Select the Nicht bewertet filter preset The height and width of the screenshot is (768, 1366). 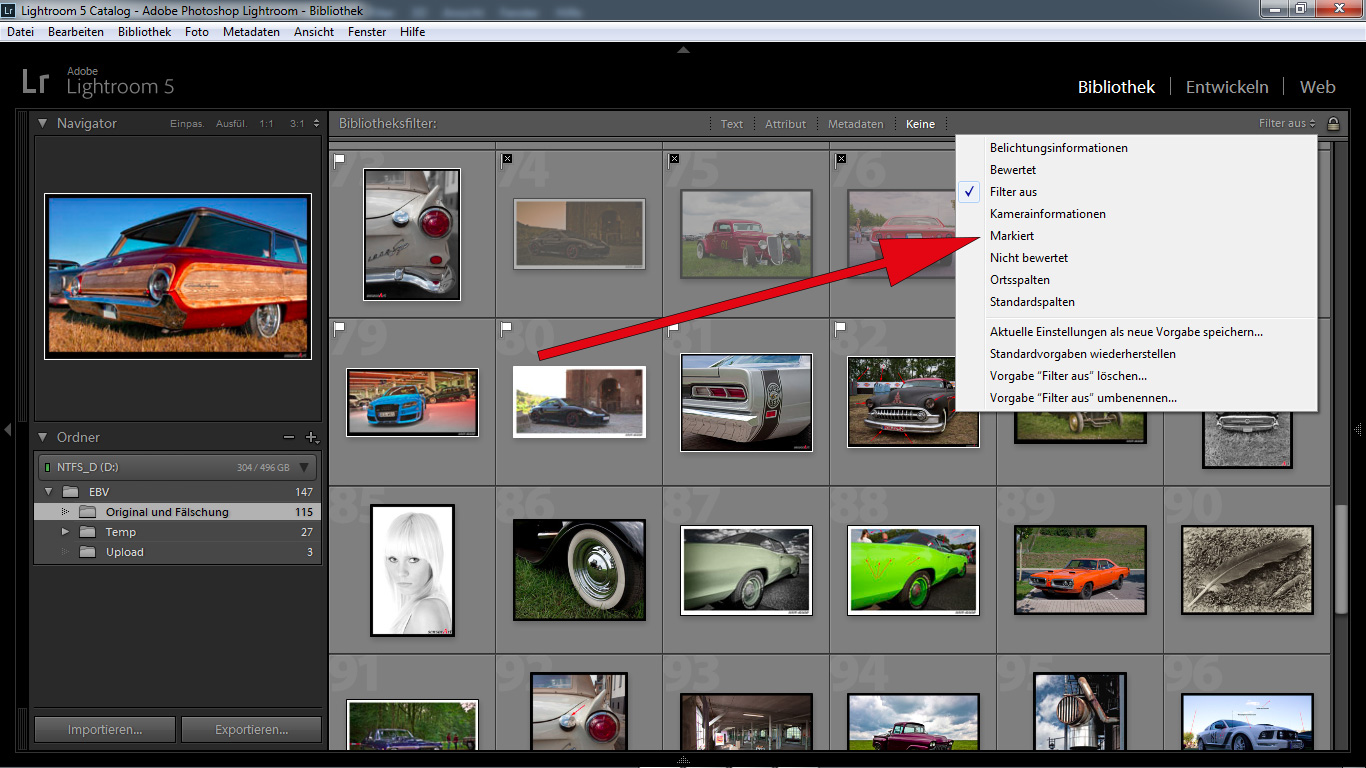pyautogui.click(x=1135, y=258)
